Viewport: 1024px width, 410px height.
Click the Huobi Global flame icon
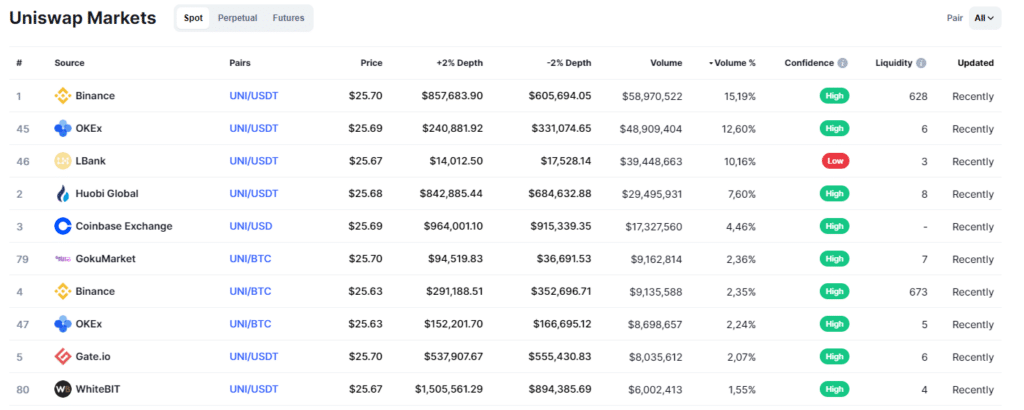point(63,193)
